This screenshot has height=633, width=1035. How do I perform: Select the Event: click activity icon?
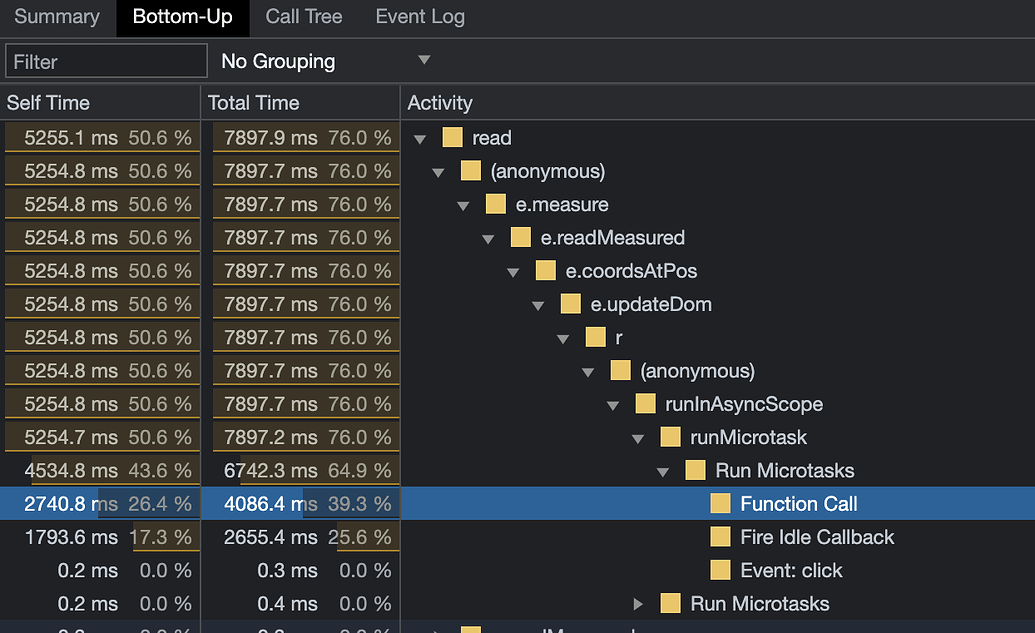(720, 570)
